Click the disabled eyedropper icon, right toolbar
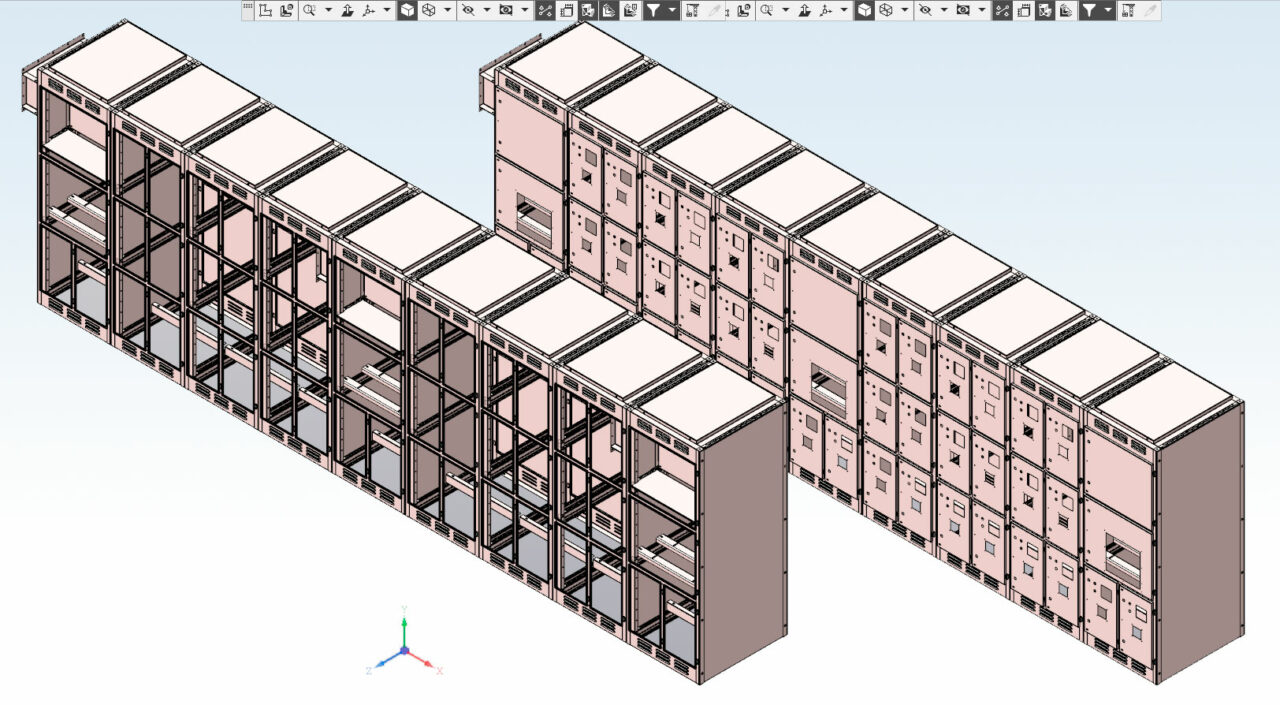The image size is (1280, 705). tap(1151, 10)
